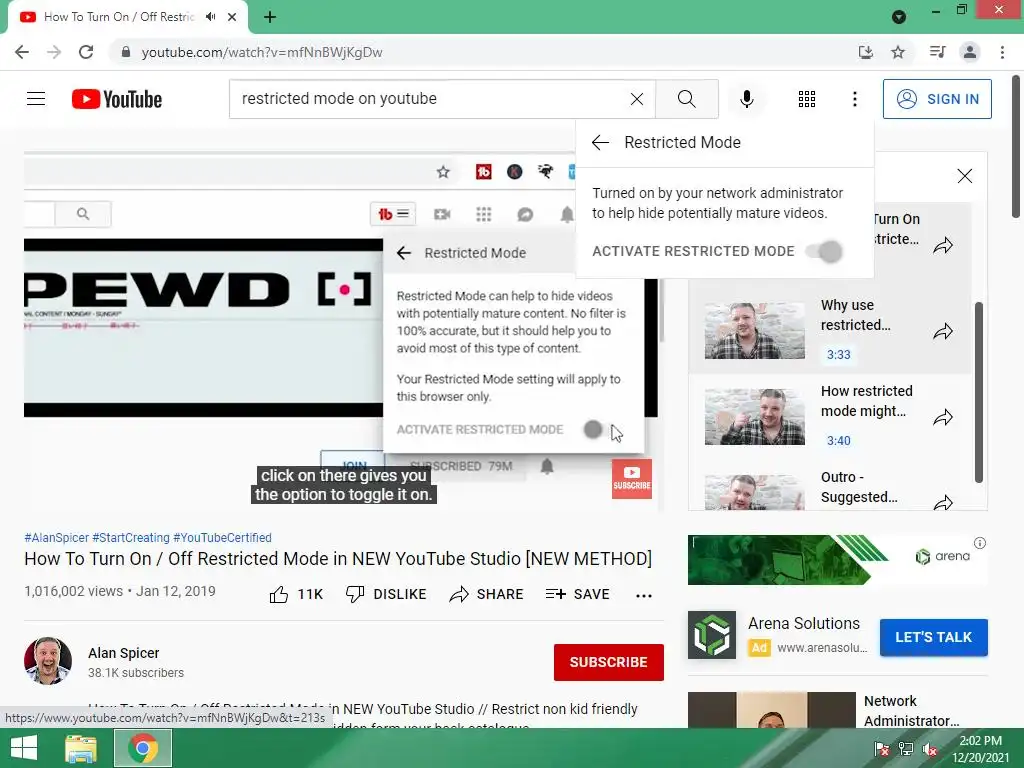Sign in to YouTube
The width and height of the screenshot is (1024, 768).
point(936,99)
